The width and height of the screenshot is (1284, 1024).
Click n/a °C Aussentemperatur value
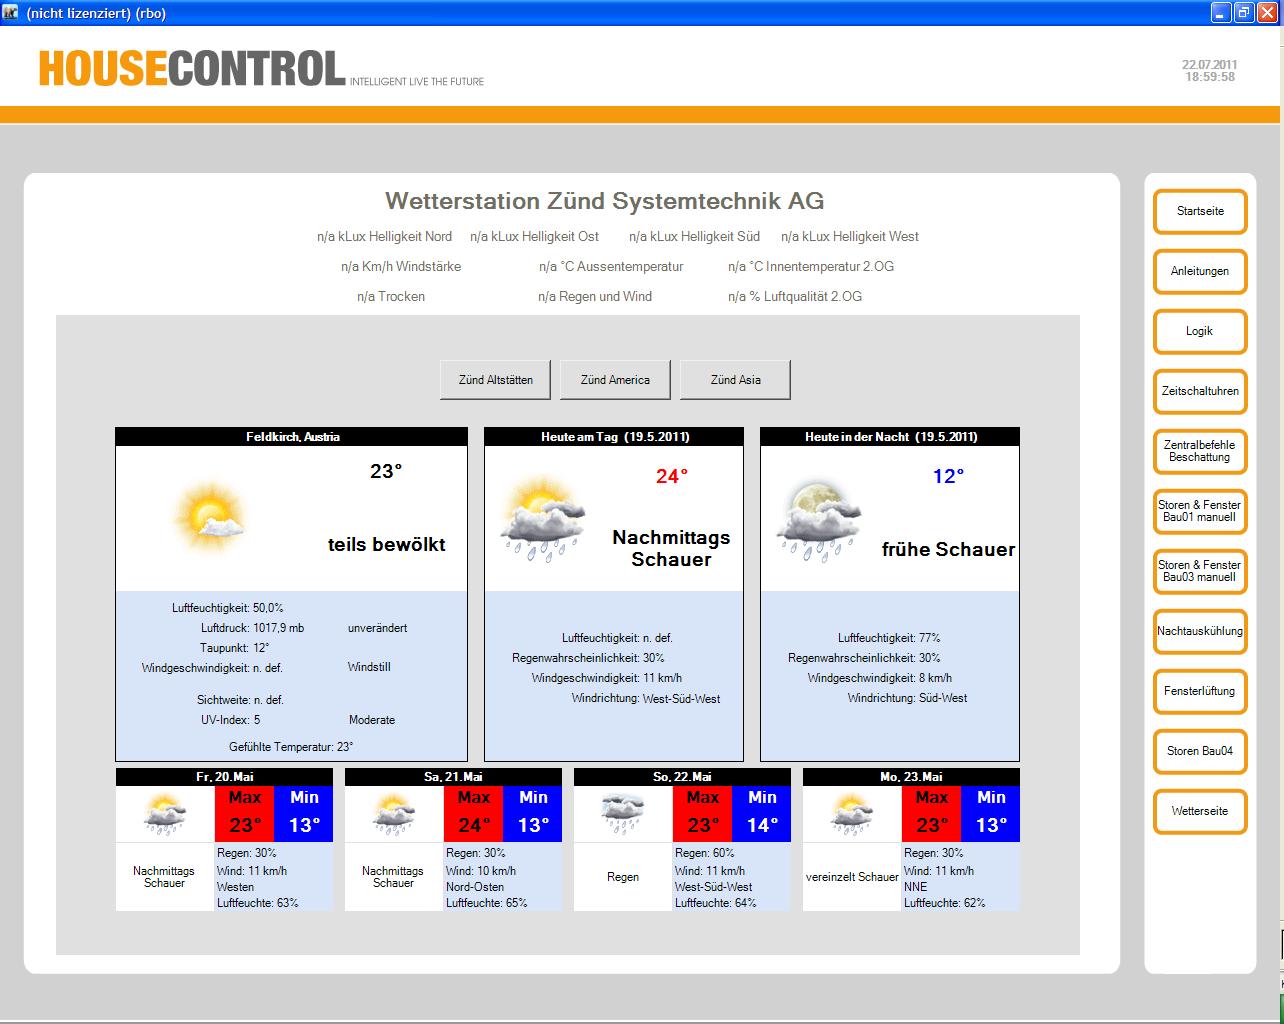point(611,267)
